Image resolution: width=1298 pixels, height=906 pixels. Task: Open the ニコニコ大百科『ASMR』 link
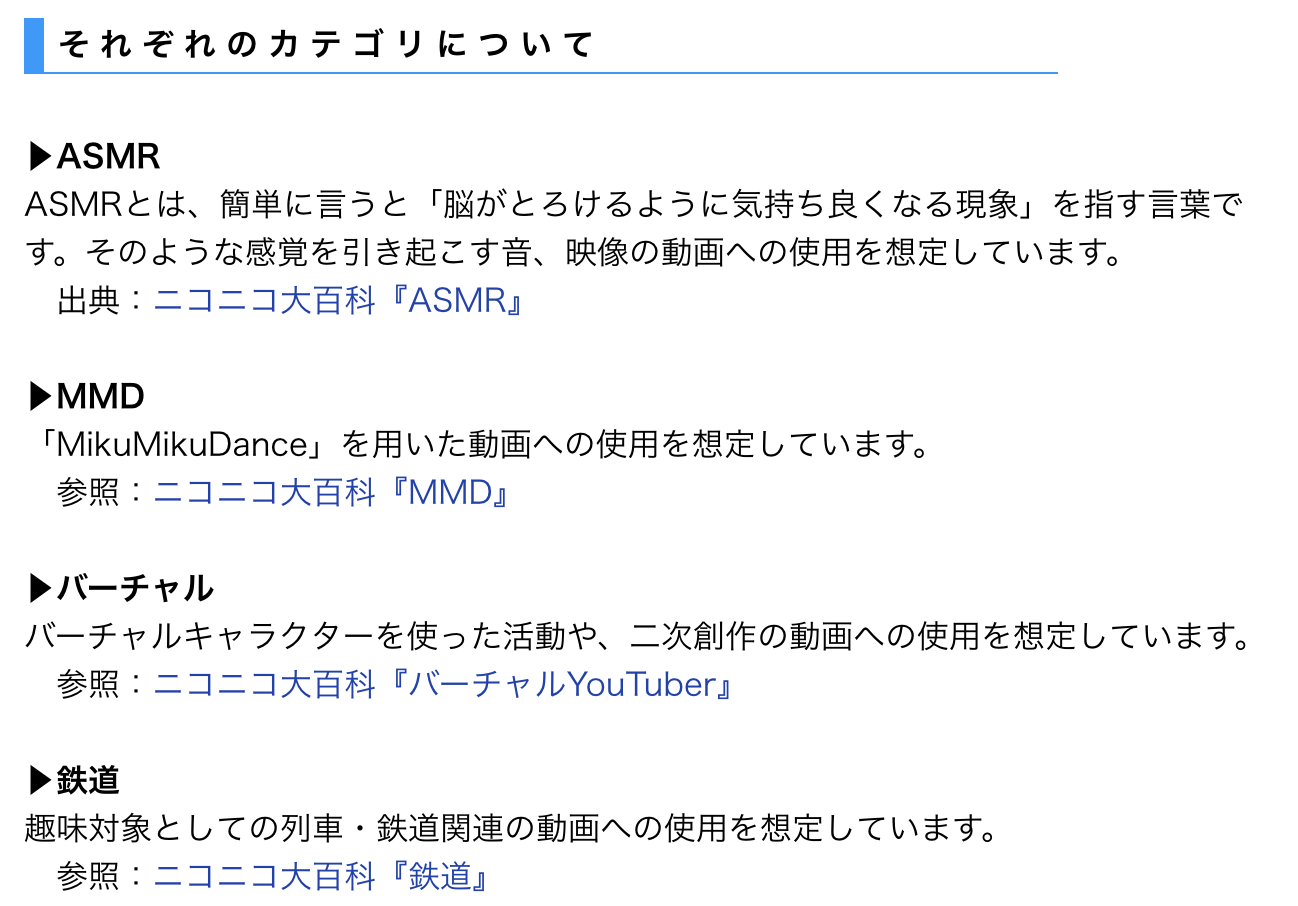[339, 301]
